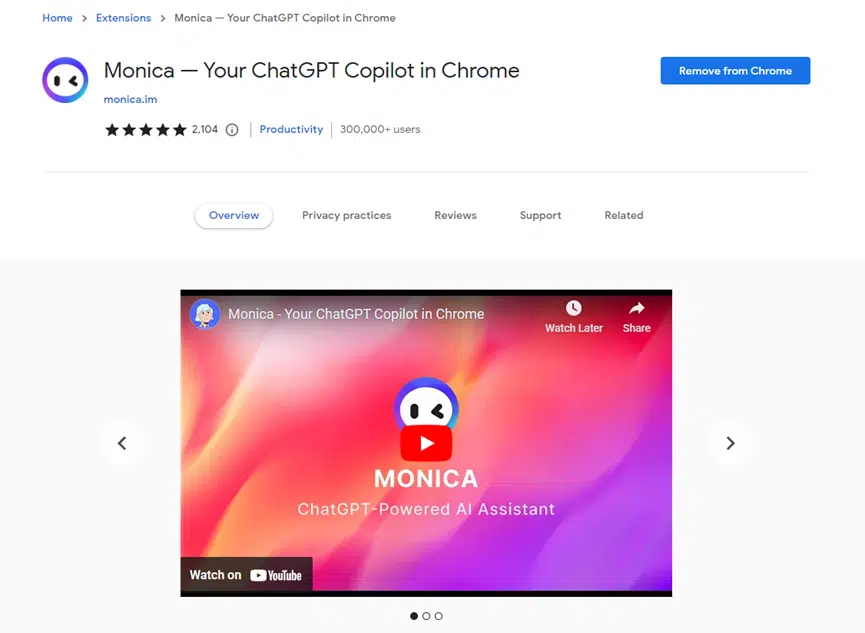This screenshot has width=865, height=633.
Task: Select the third carousel dot
Action: click(439, 616)
